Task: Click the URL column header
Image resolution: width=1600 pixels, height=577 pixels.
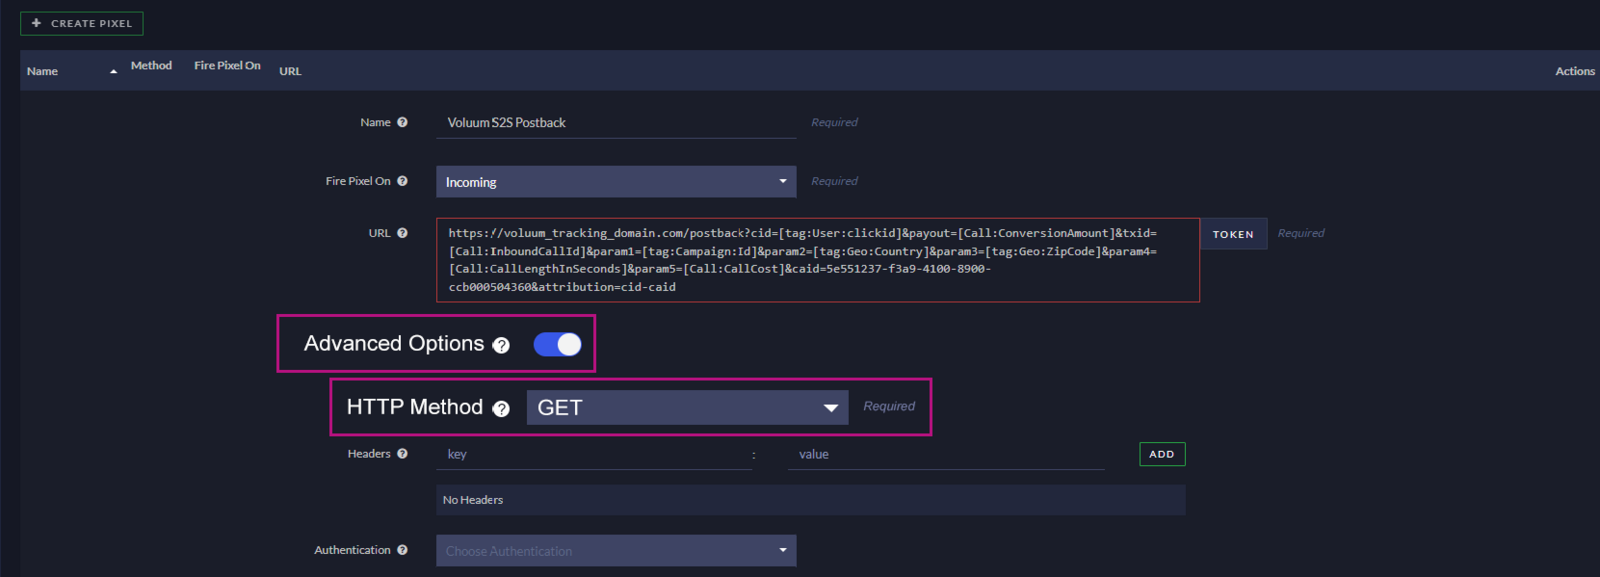Action: tap(290, 71)
